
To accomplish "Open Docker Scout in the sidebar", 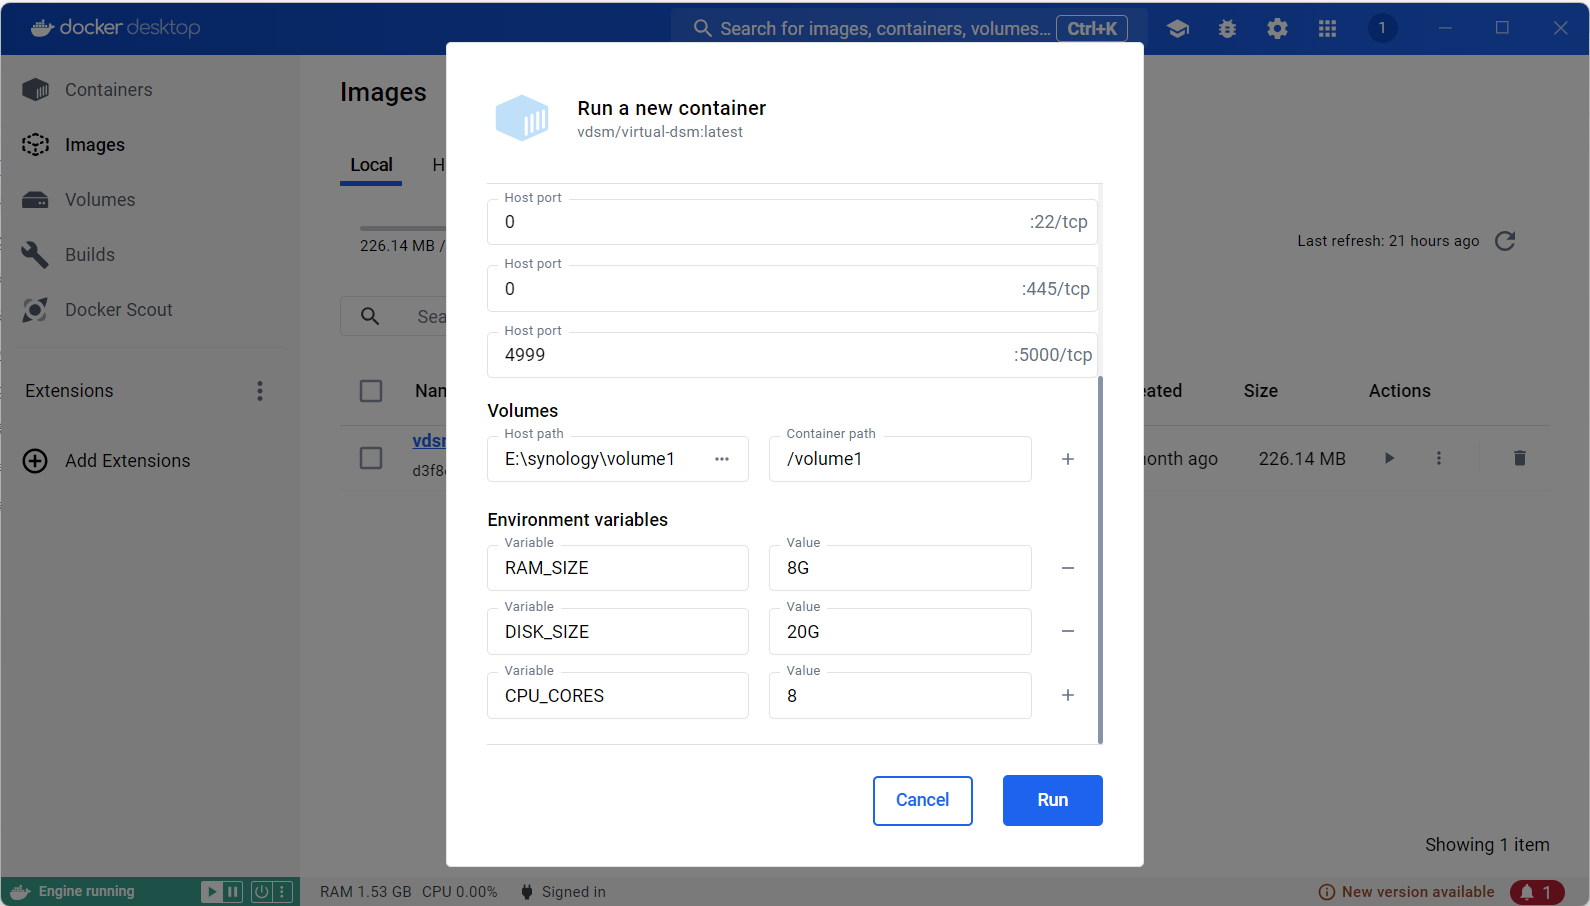I will click(118, 310).
